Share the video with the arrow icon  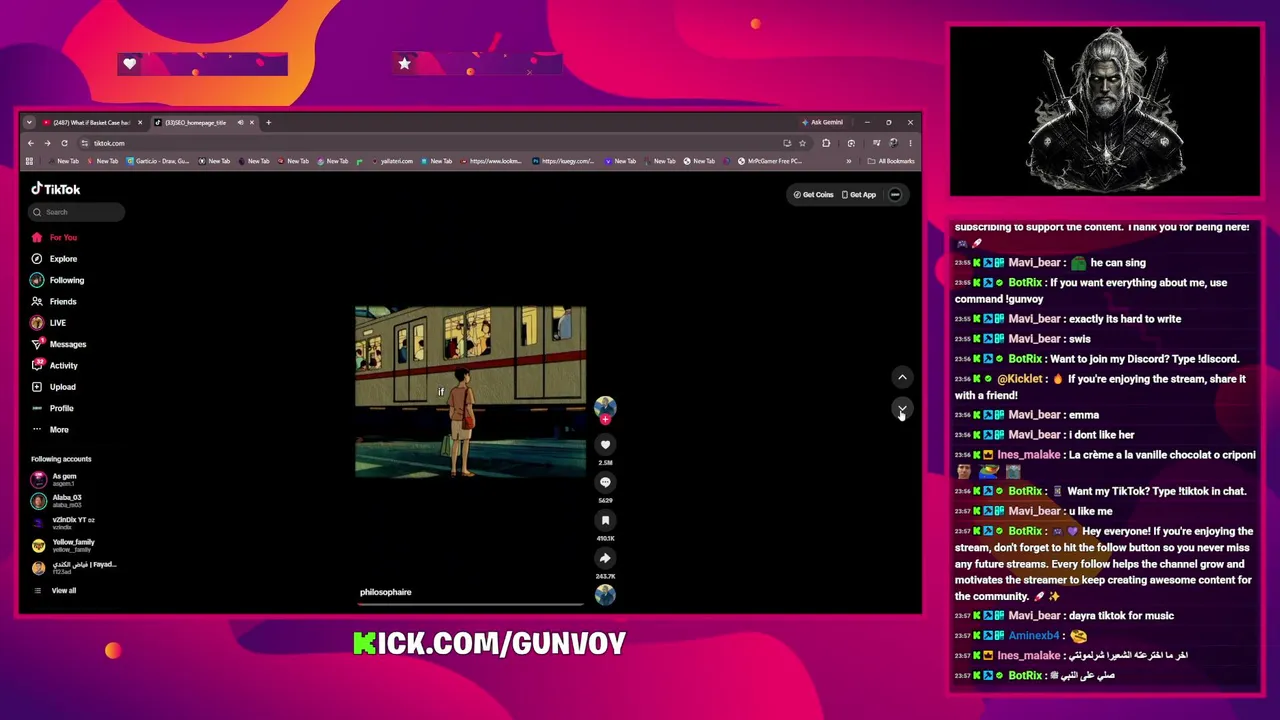(605, 558)
